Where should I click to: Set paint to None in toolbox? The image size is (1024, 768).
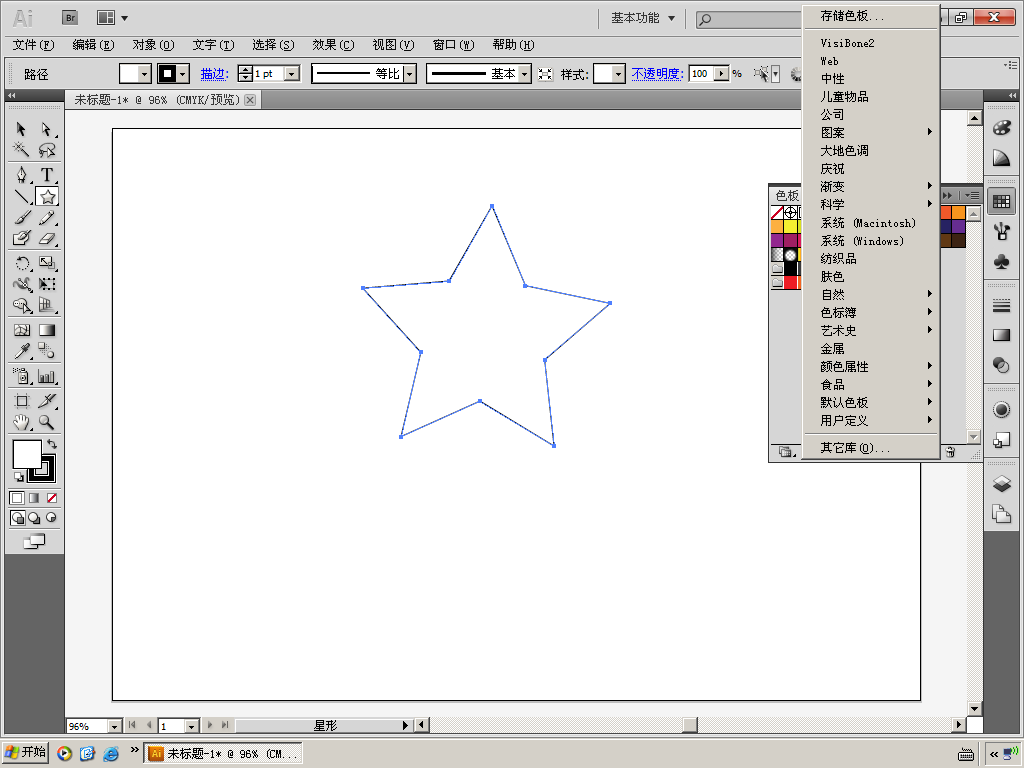pos(52,498)
